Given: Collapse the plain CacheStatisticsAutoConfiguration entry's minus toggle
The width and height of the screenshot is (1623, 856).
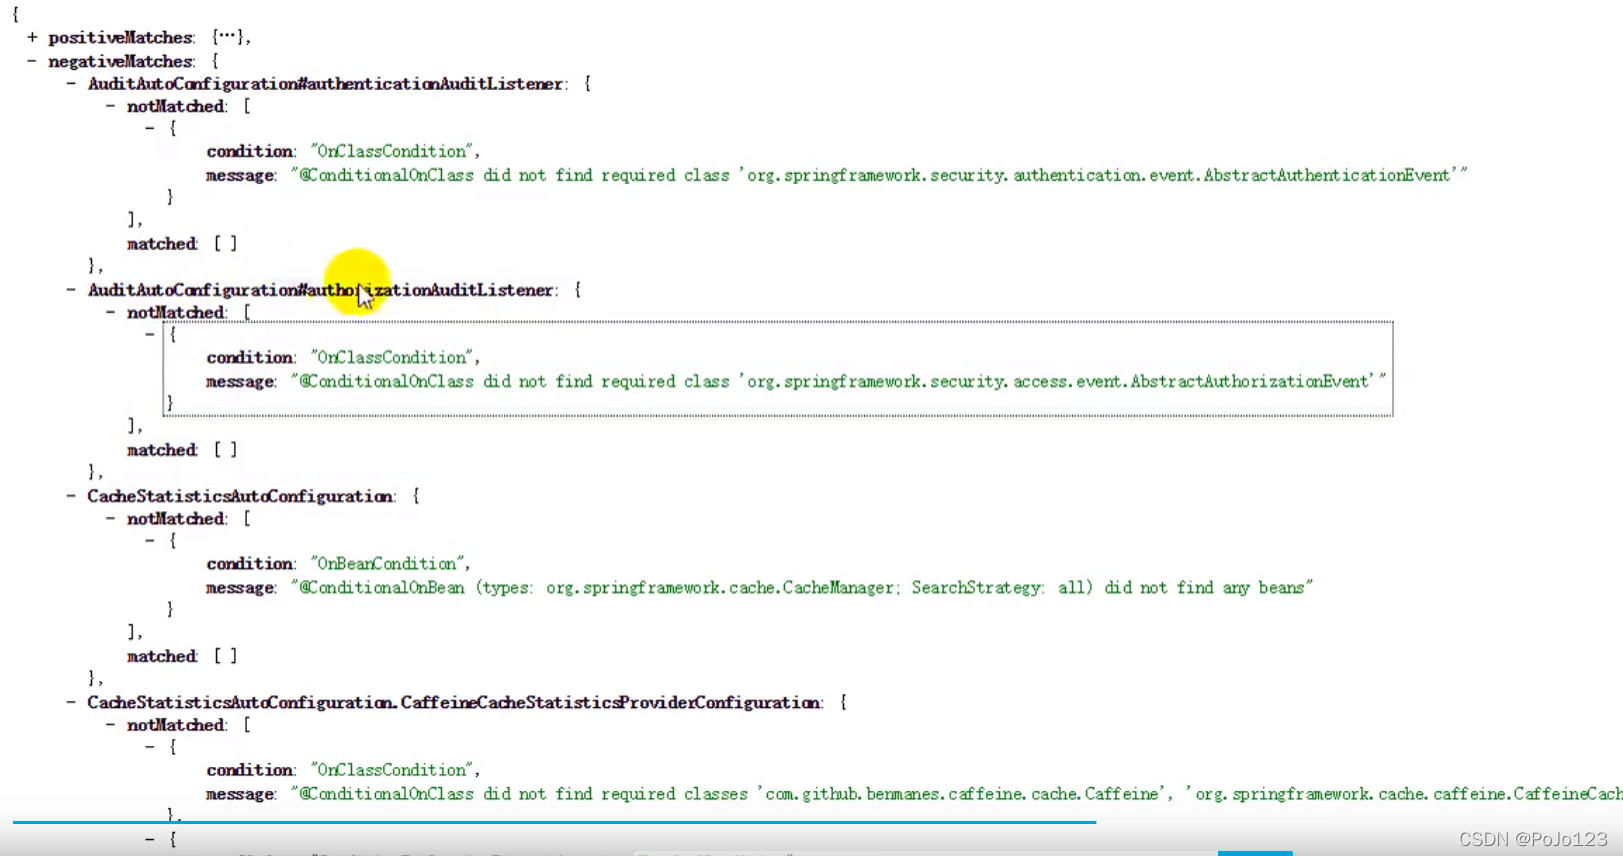Looking at the screenshot, I should (x=71, y=496).
